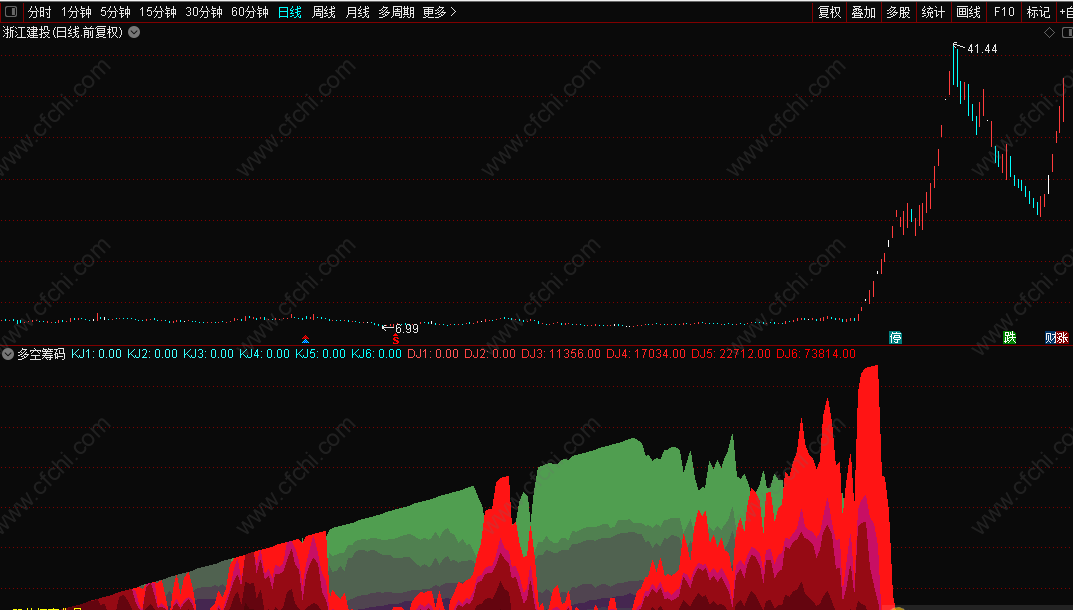Click the green 跌 marker
The width and height of the screenshot is (1073, 610).
[x=1009, y=338]
